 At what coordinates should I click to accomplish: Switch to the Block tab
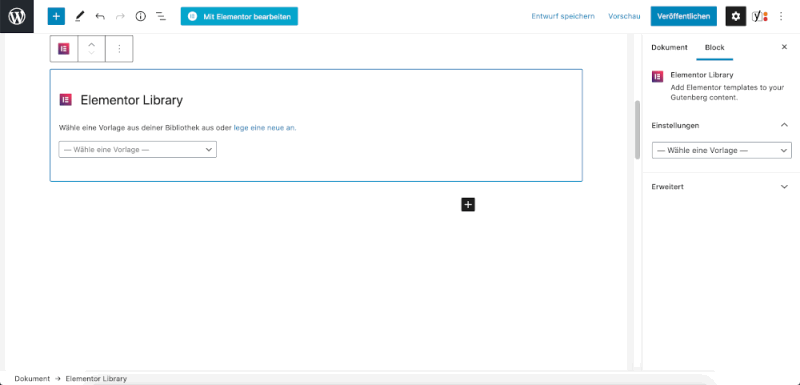[x=714, y=47]
